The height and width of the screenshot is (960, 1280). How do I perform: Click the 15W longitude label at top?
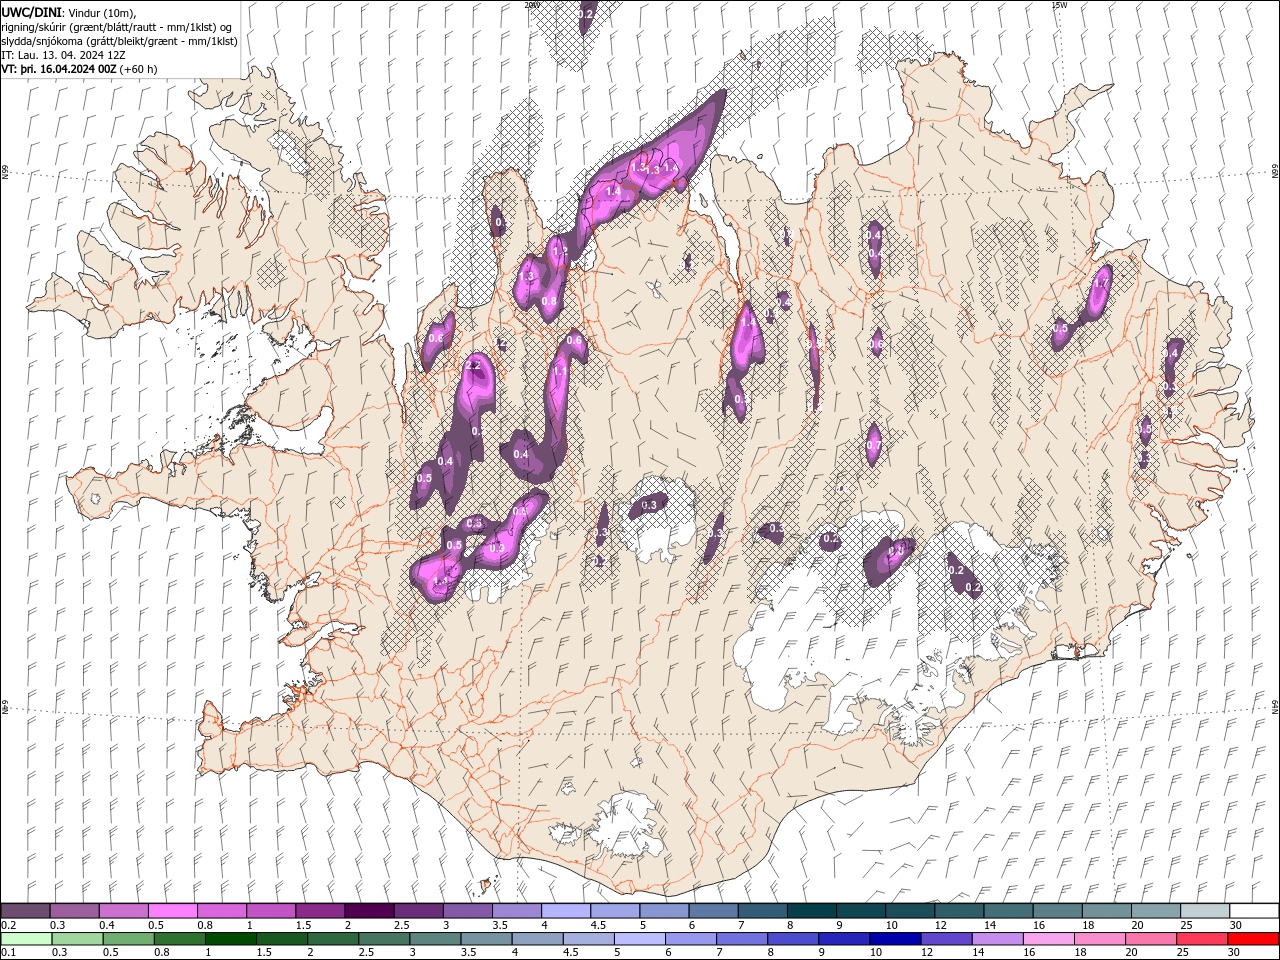1059,5
